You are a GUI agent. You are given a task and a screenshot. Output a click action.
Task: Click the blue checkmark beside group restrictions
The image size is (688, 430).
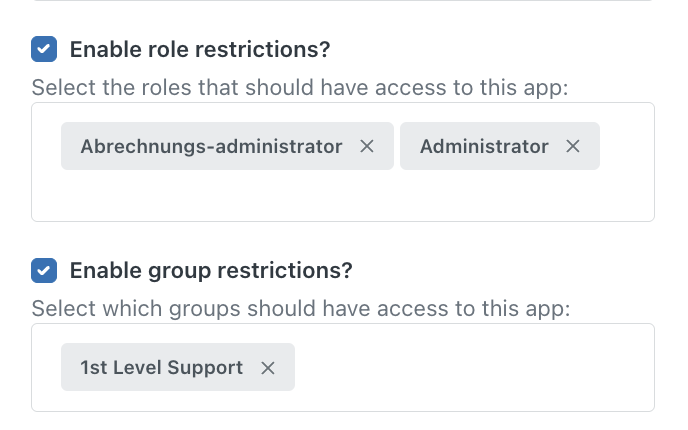[44, 270]
